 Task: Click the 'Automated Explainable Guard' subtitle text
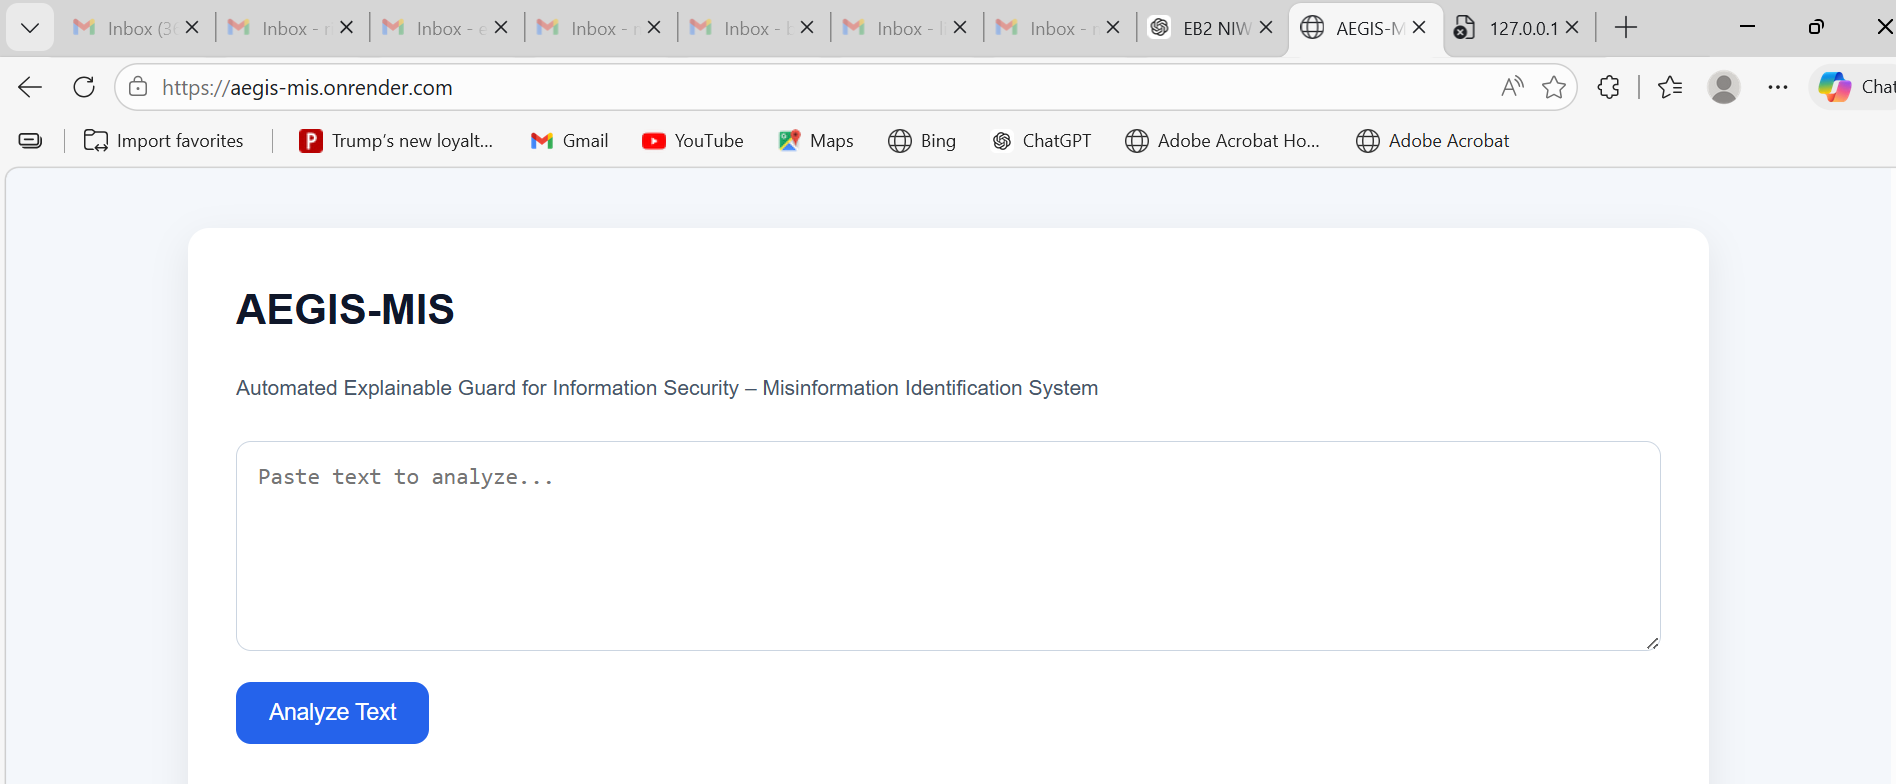(667, 388)
